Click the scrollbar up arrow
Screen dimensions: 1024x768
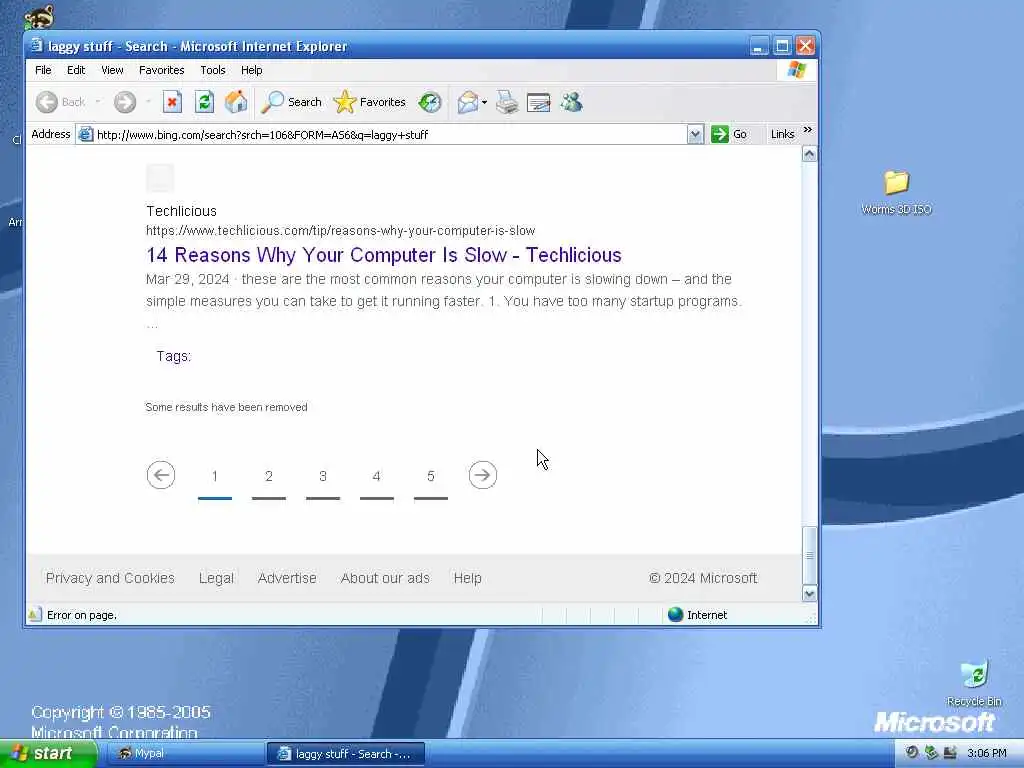tap(809, 154)
